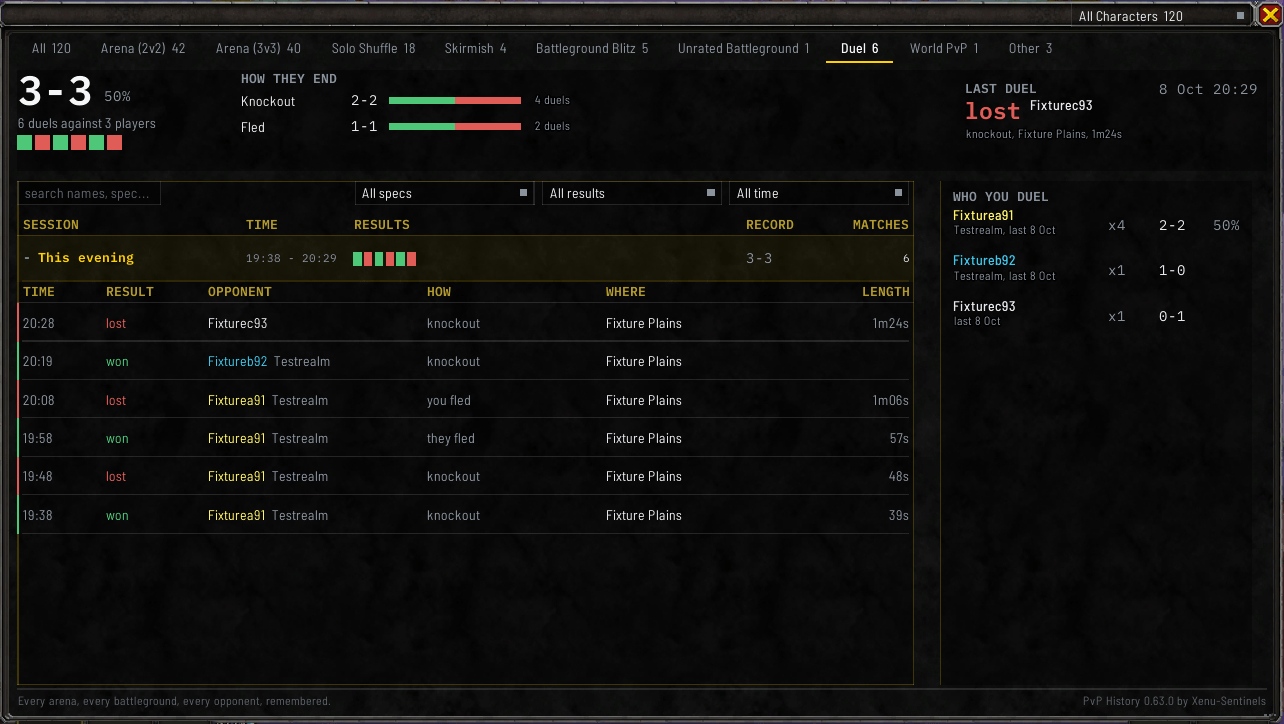This screenshot has height=724, width=1284.
Task: Select the Battleground Blitz tab
Action: click(592, 48)
